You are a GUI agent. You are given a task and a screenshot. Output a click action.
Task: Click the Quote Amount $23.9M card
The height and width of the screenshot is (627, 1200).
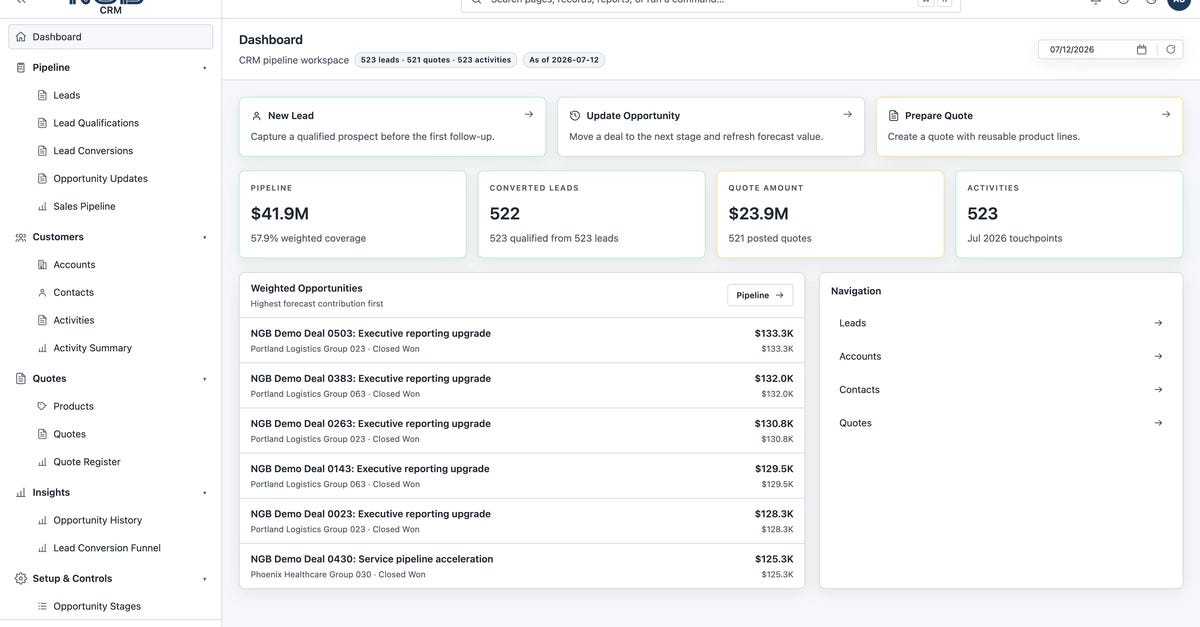click(x=830, y=214)
